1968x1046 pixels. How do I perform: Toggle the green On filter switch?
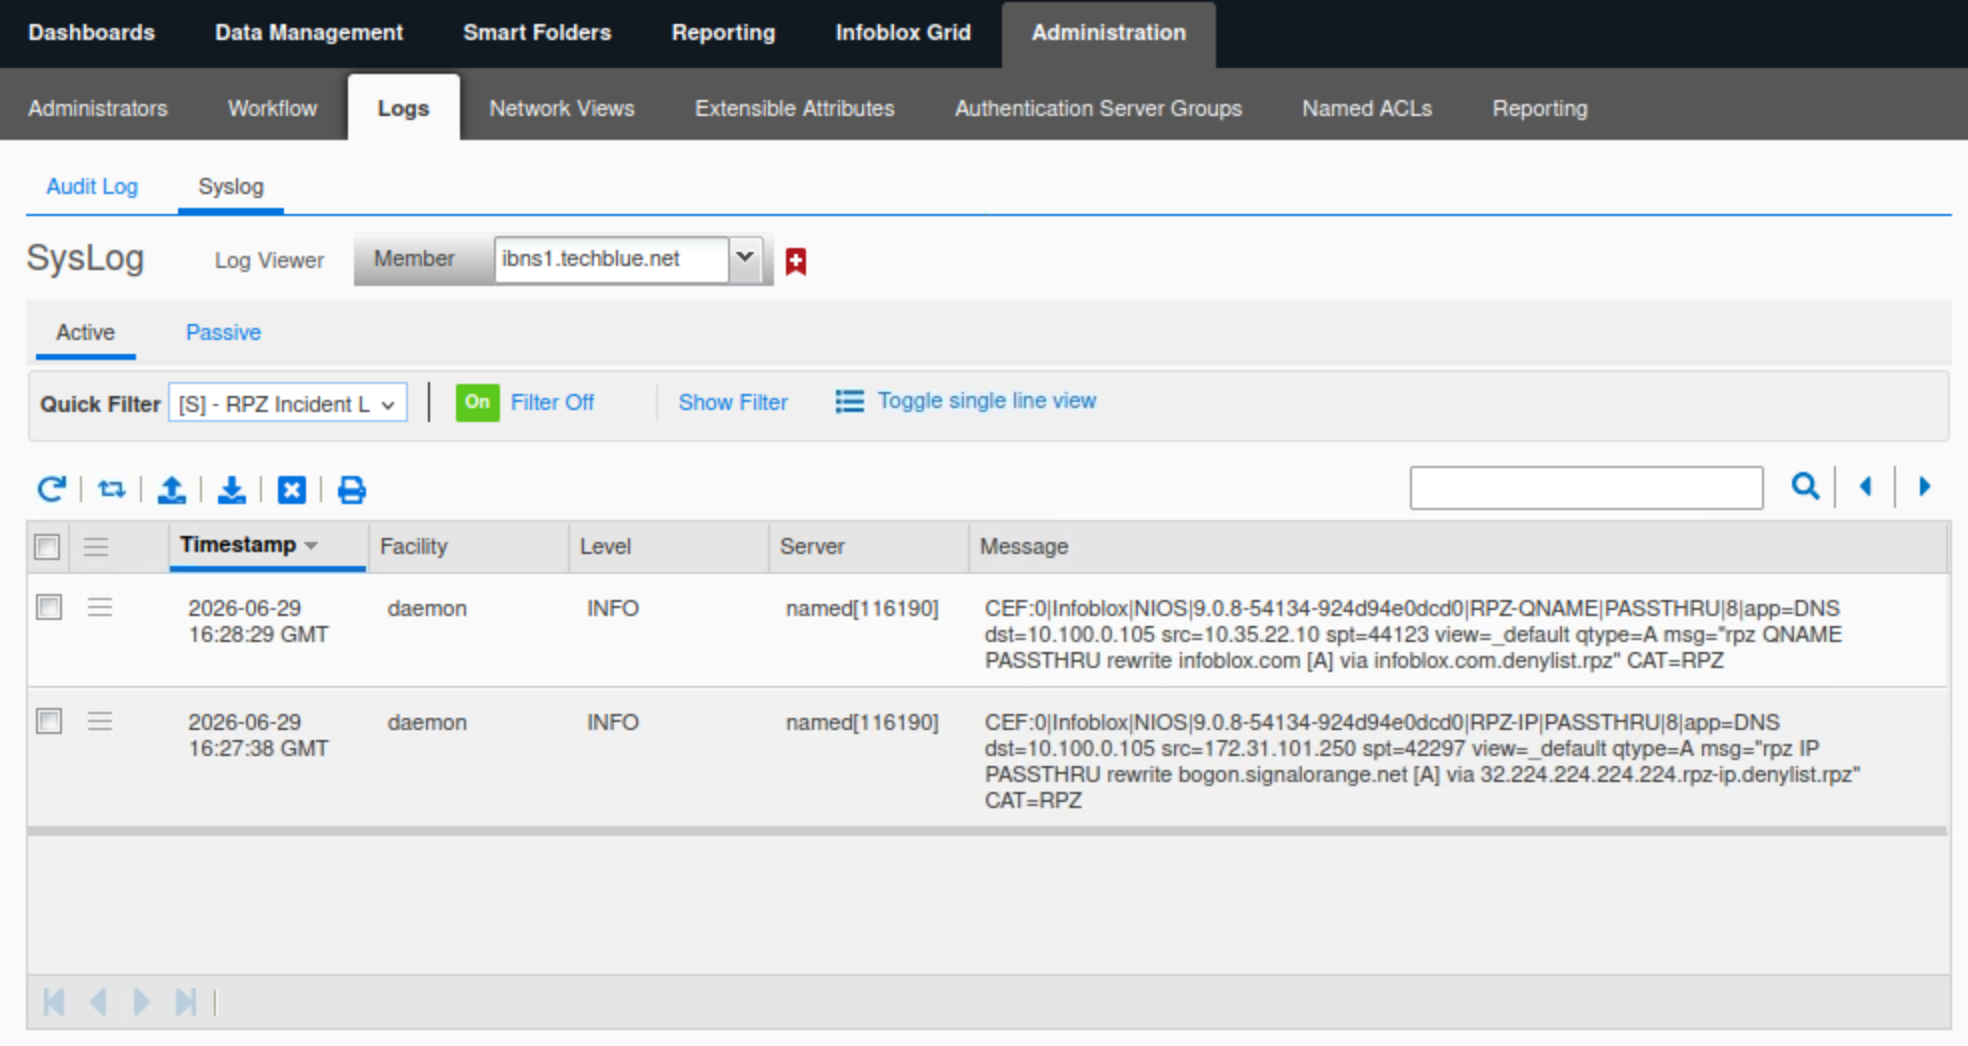[477, 402]
